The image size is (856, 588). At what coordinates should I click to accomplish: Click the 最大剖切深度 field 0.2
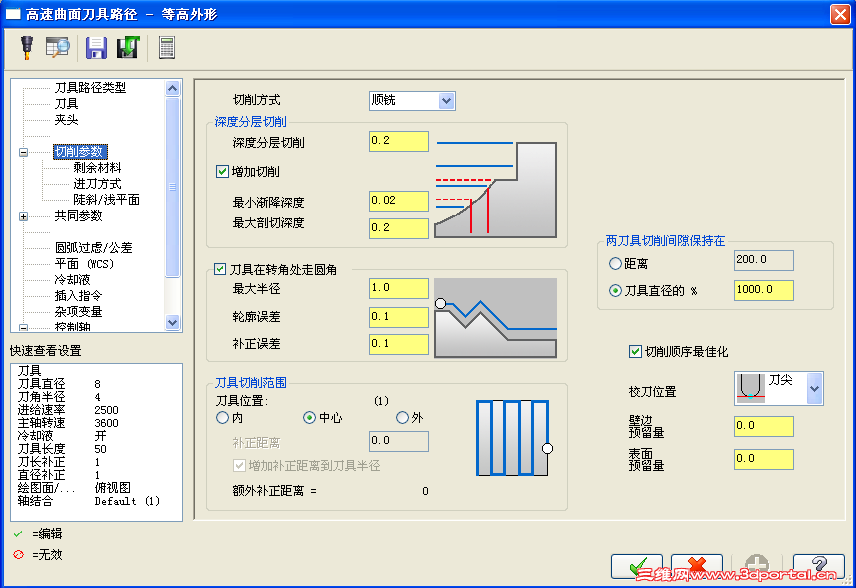click(x=399, y=228)
